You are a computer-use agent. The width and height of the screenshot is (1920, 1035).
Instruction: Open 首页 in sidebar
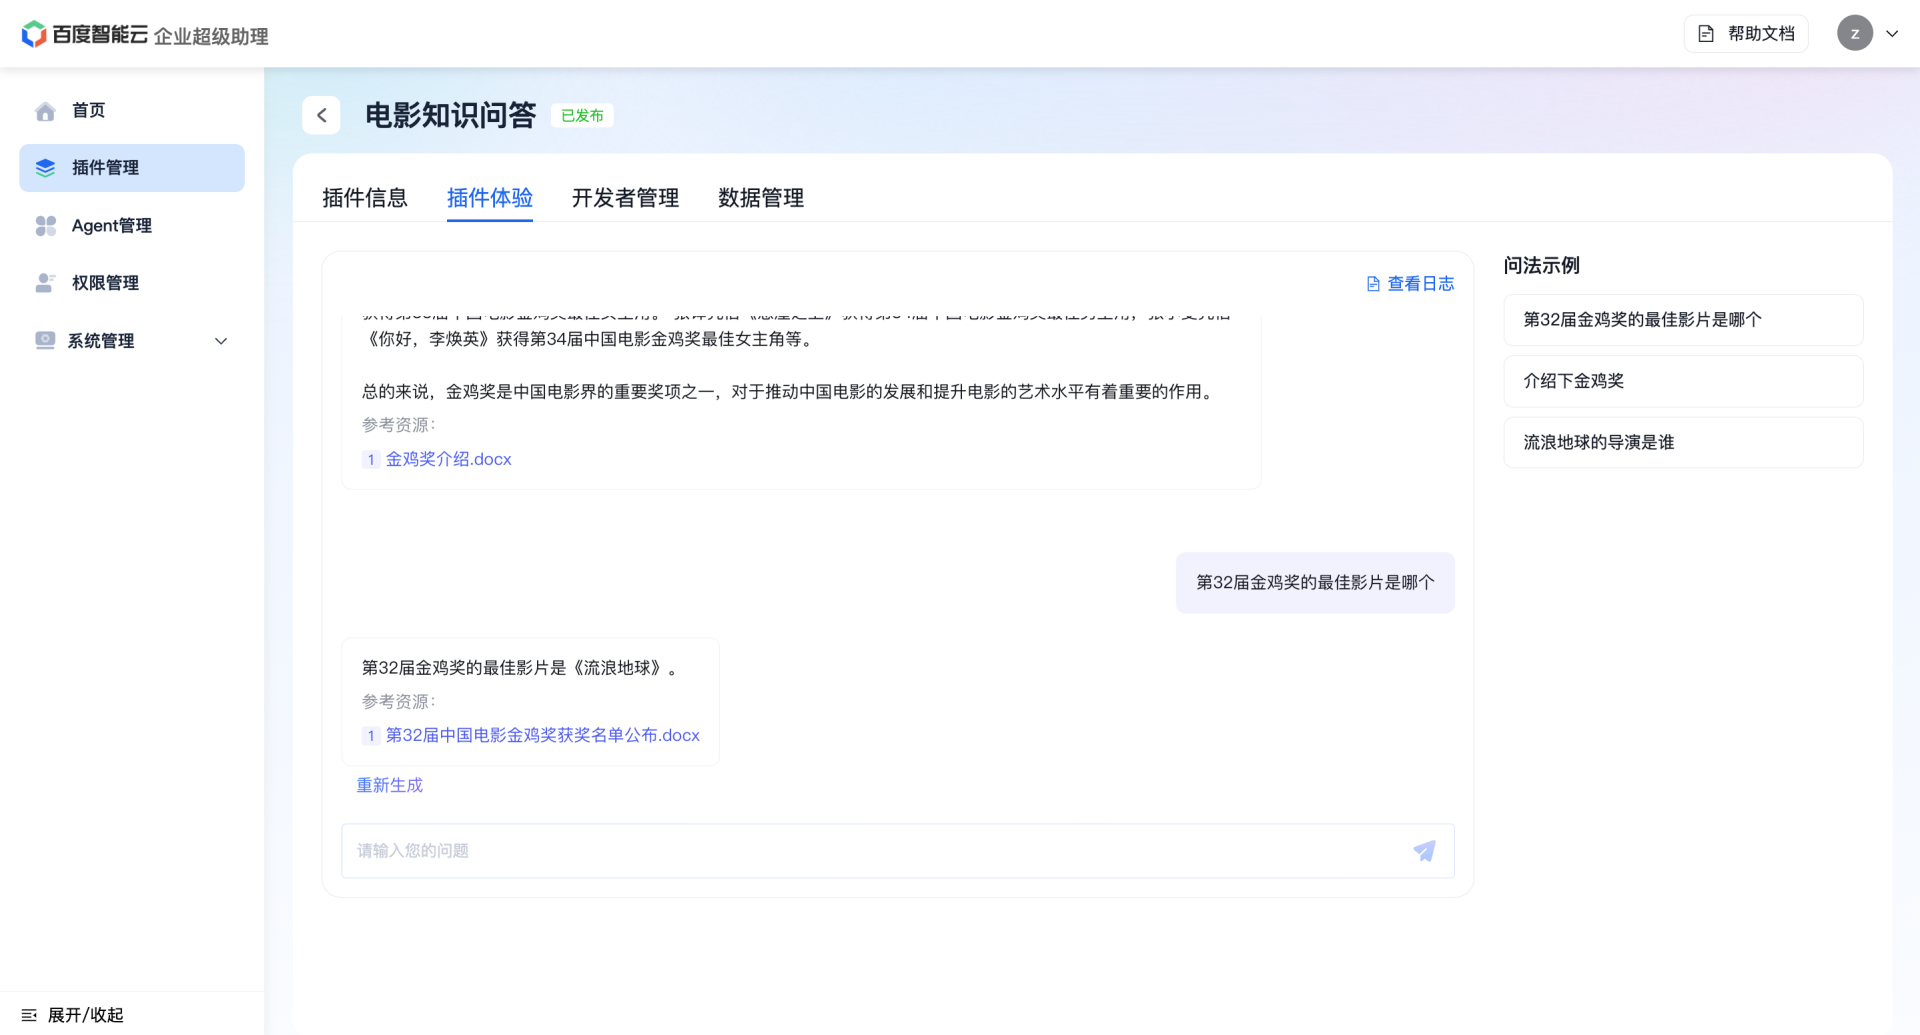132,111
